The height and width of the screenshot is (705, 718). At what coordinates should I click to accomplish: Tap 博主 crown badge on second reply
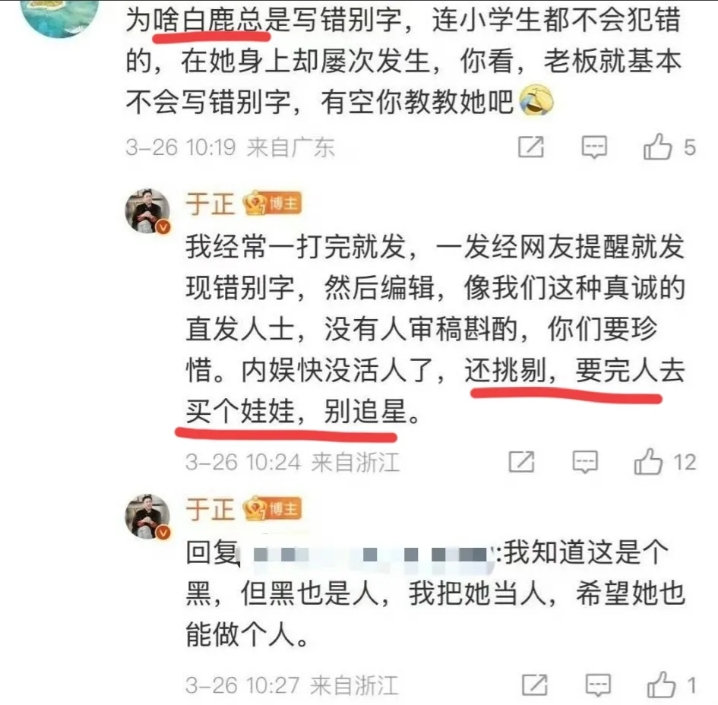click(x=272, y=509)
